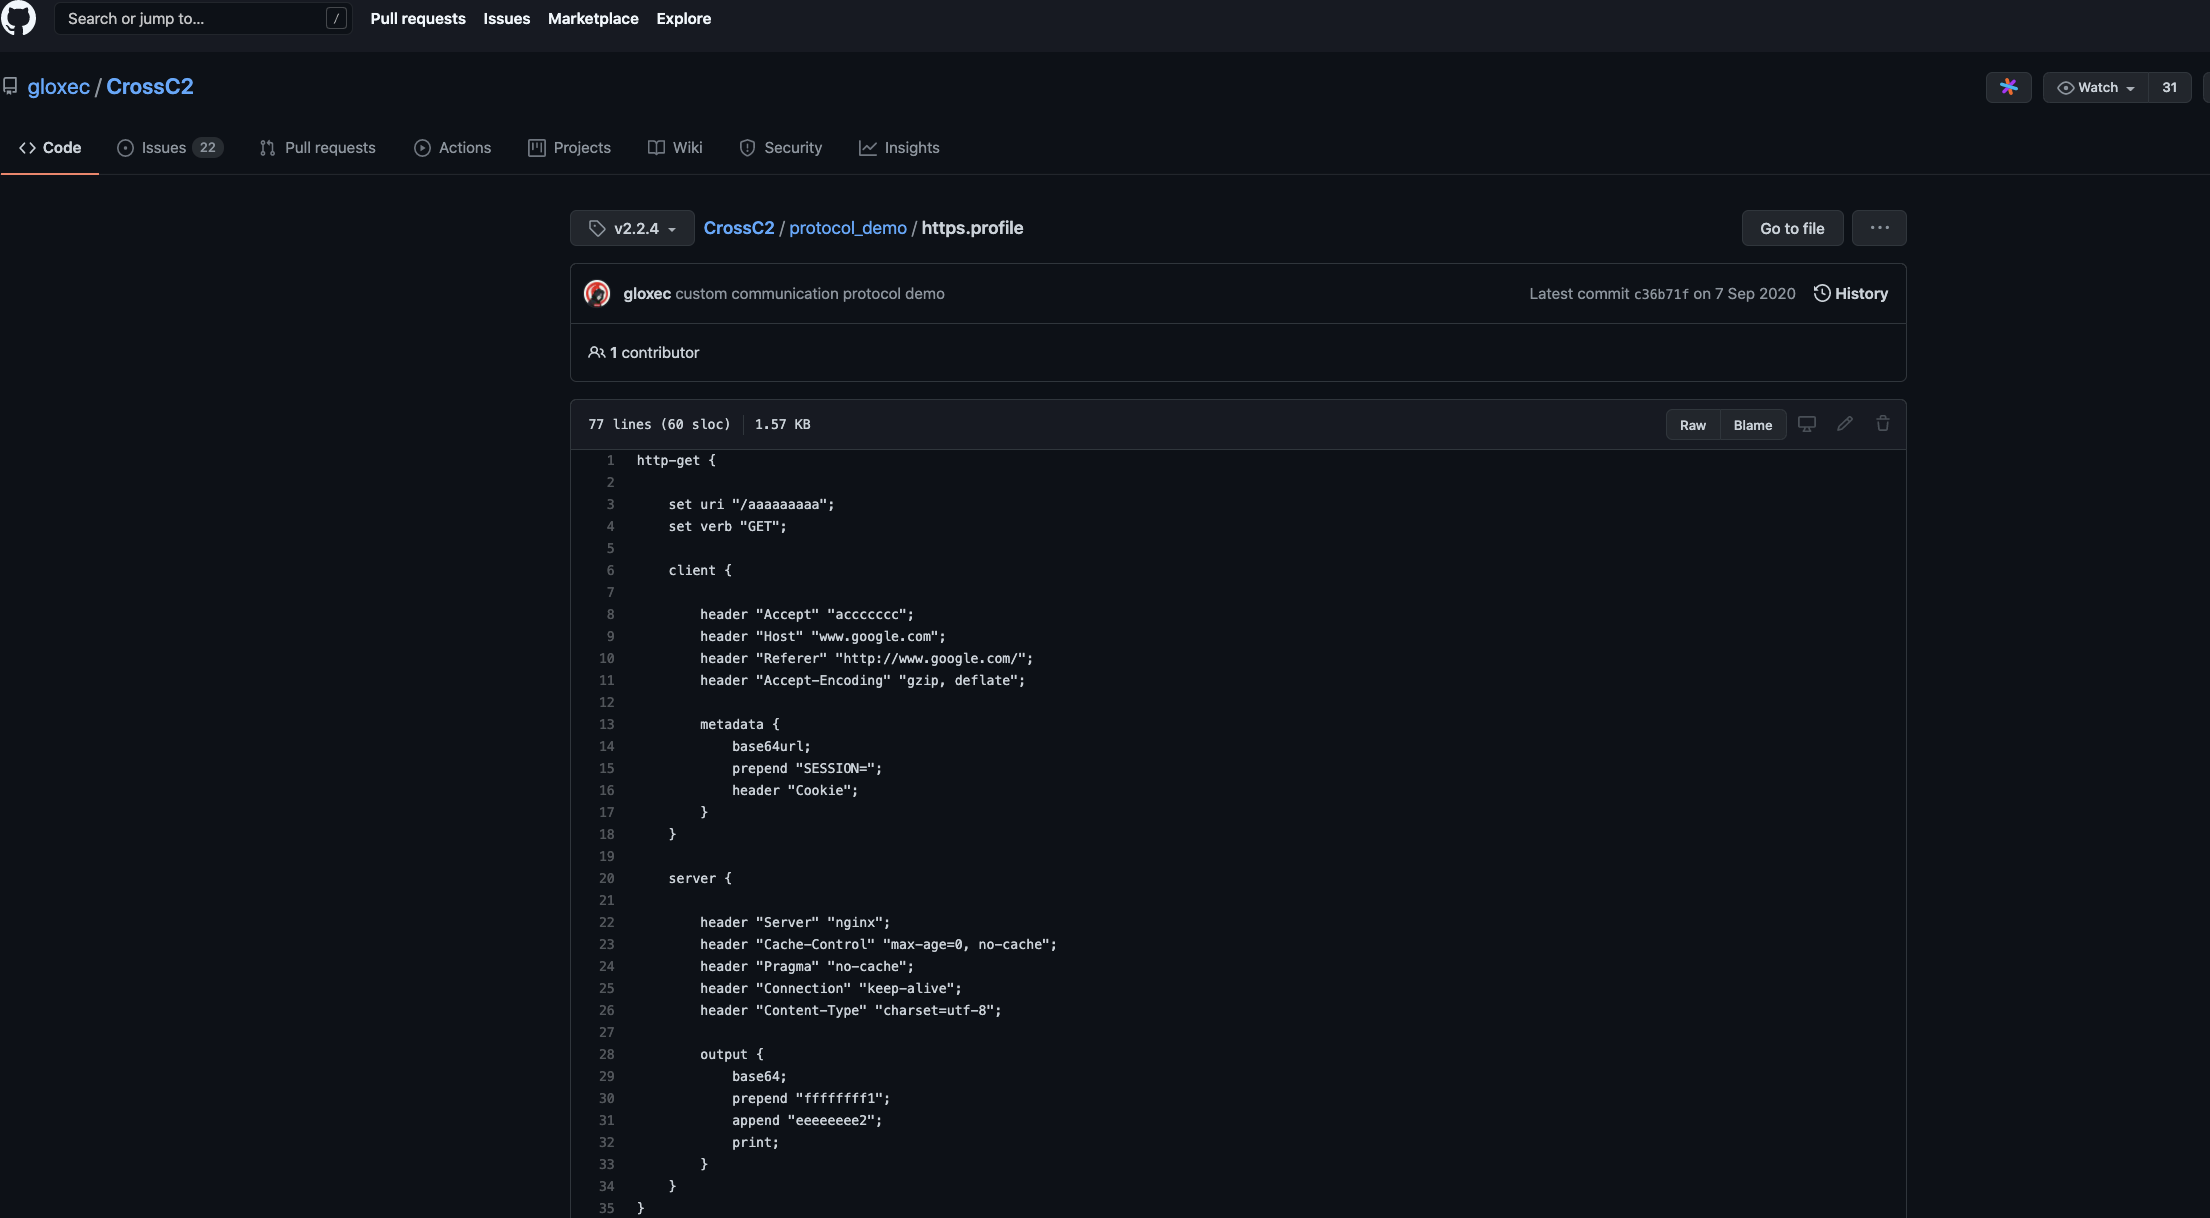The width and height of the screenshot is (2210, 1218).
Task: Click the repository book icon beside gloxec/CrossC2
Action: (11, 86)
